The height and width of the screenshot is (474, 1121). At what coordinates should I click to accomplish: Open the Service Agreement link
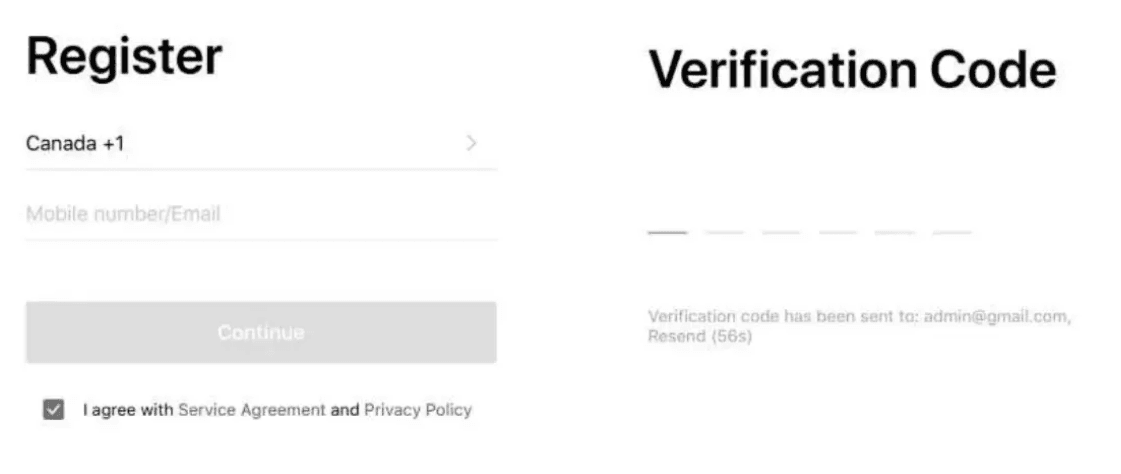252,410
